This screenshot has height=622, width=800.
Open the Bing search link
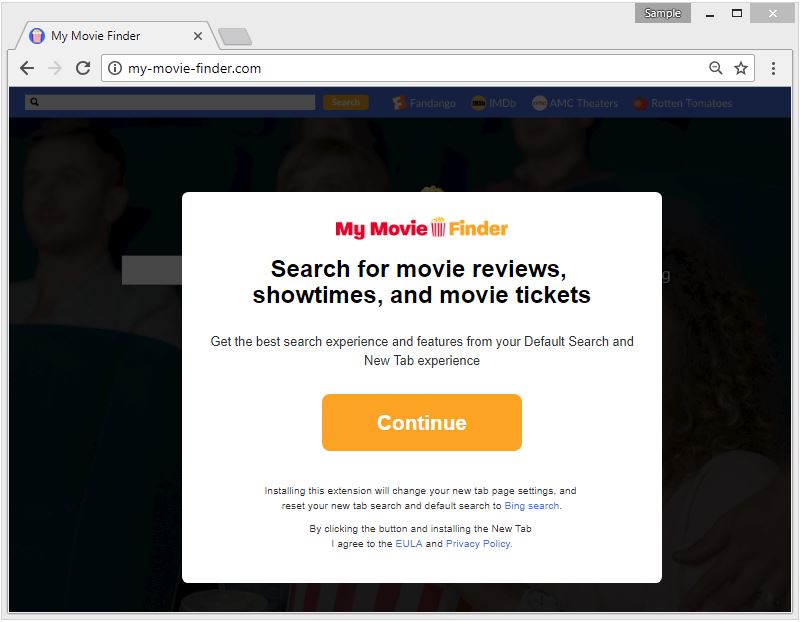(532, 506)
